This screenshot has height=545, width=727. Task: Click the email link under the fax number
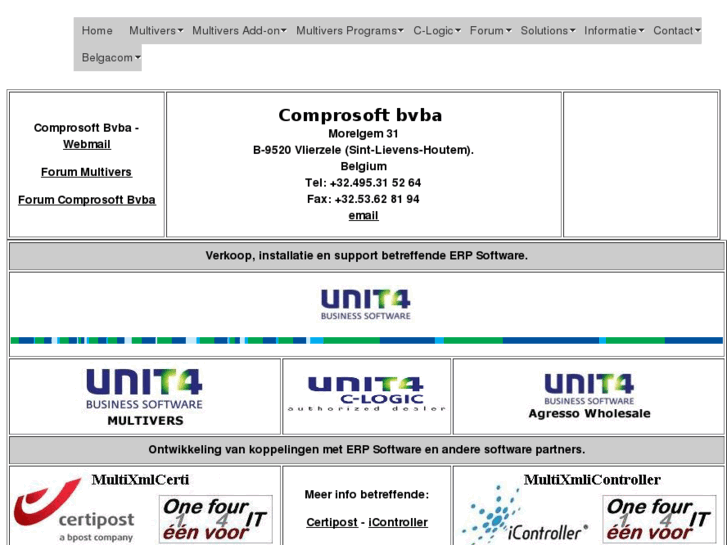click(364, 216)
